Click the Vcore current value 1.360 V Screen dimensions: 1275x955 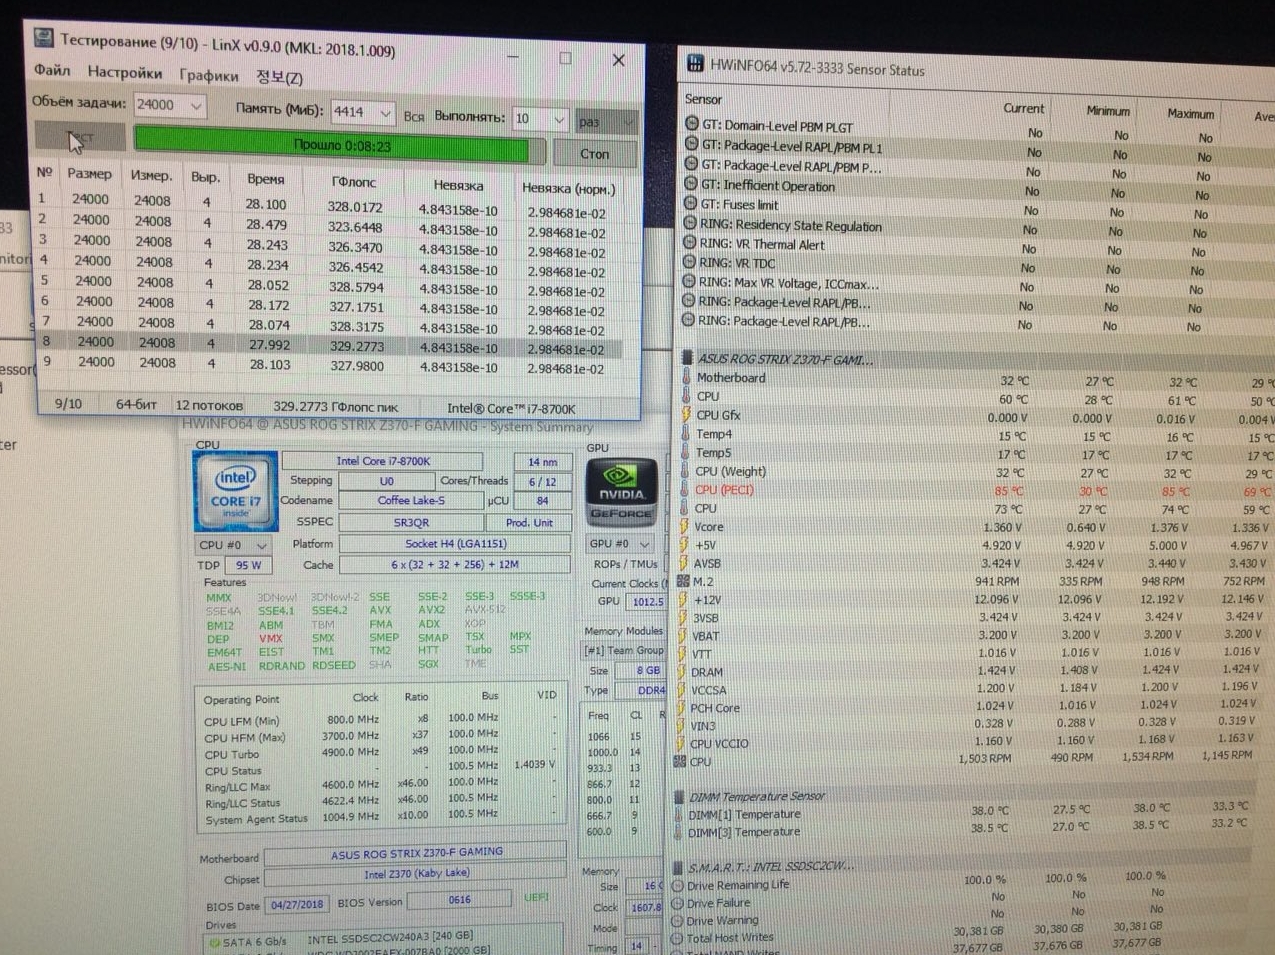click(x=1001, y=527)
